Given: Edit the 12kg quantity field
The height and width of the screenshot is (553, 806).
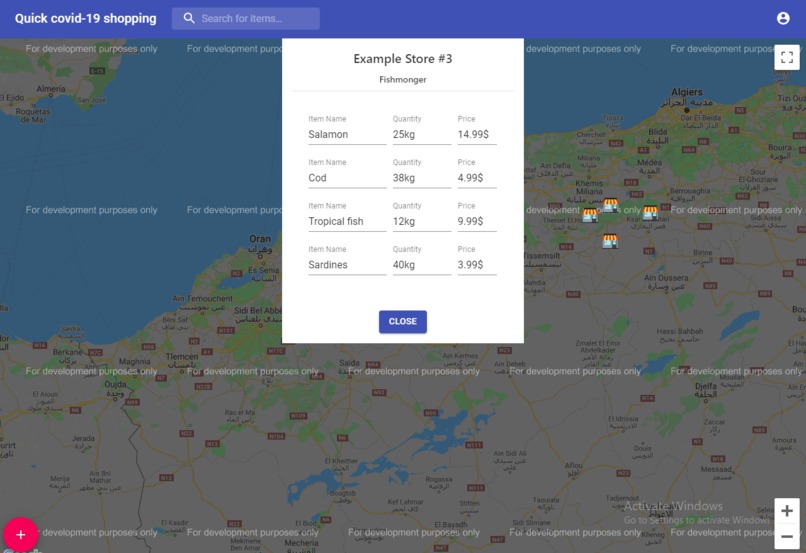Looking at the screenshot, I should (x=422, y=222).
